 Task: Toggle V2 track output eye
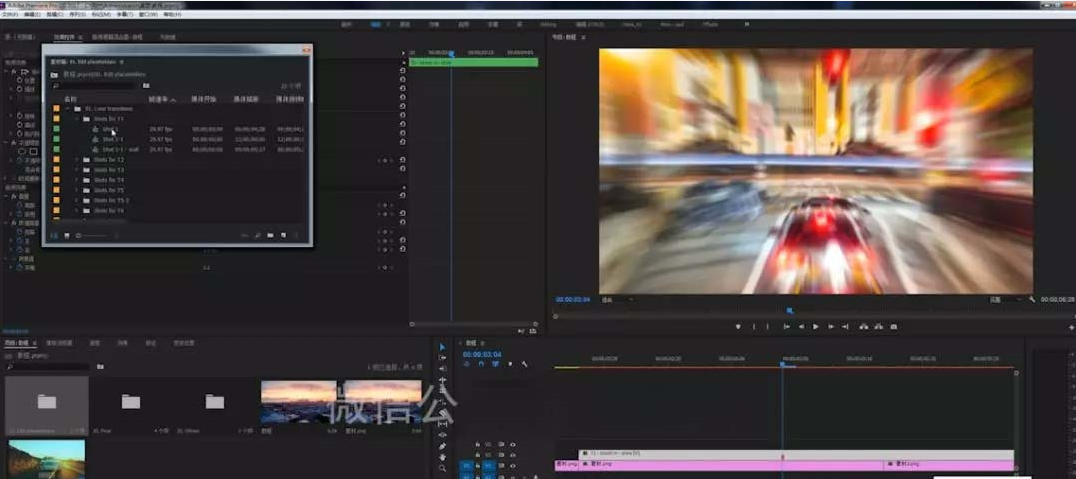(x=513, y=454)
